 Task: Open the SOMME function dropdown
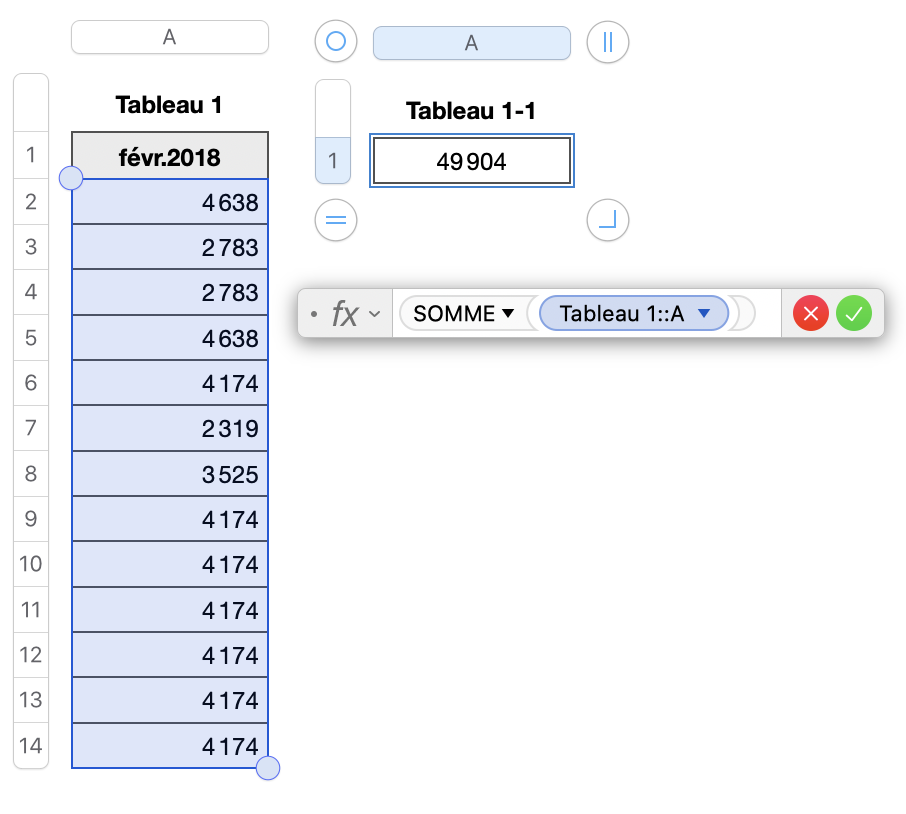[508, 314]
